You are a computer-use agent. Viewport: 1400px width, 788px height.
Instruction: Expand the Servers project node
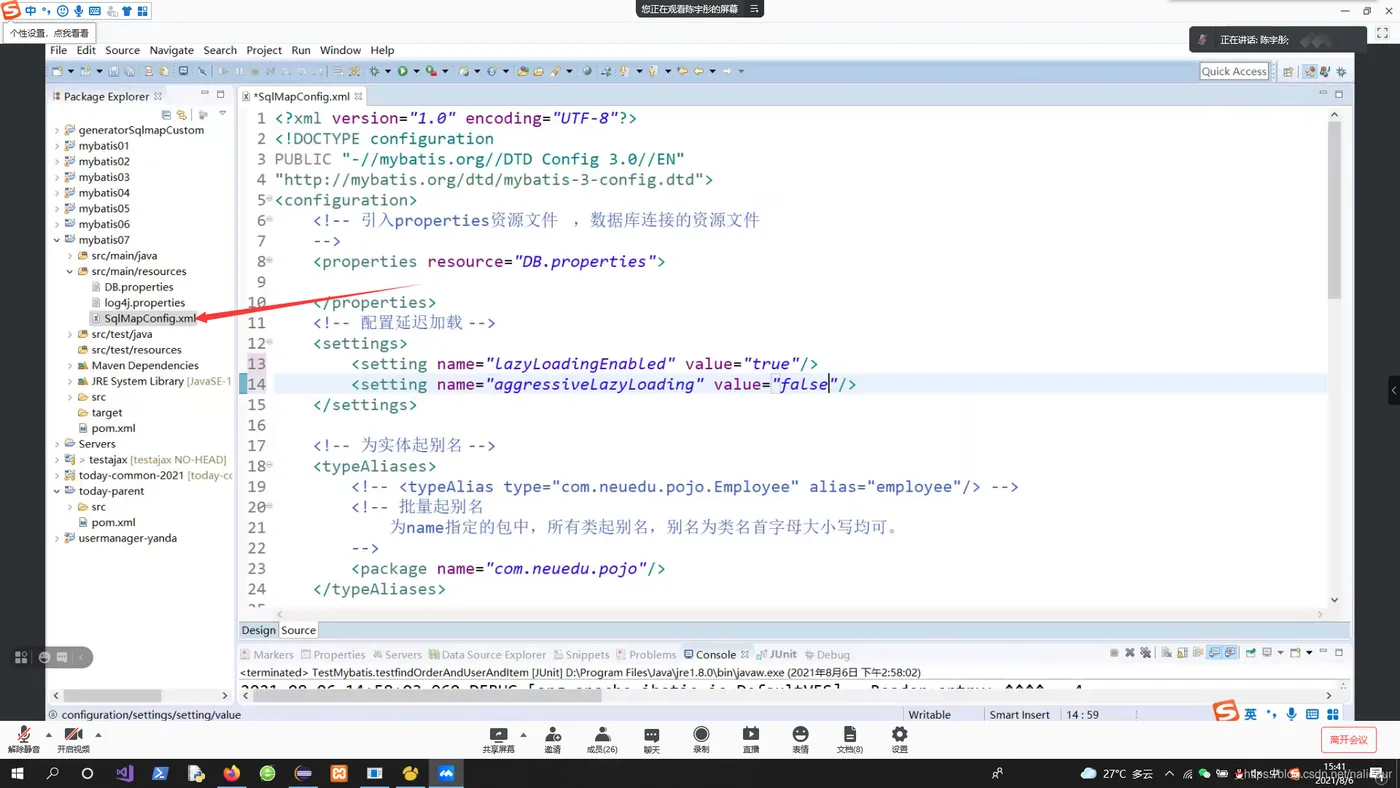coord(57,444)
